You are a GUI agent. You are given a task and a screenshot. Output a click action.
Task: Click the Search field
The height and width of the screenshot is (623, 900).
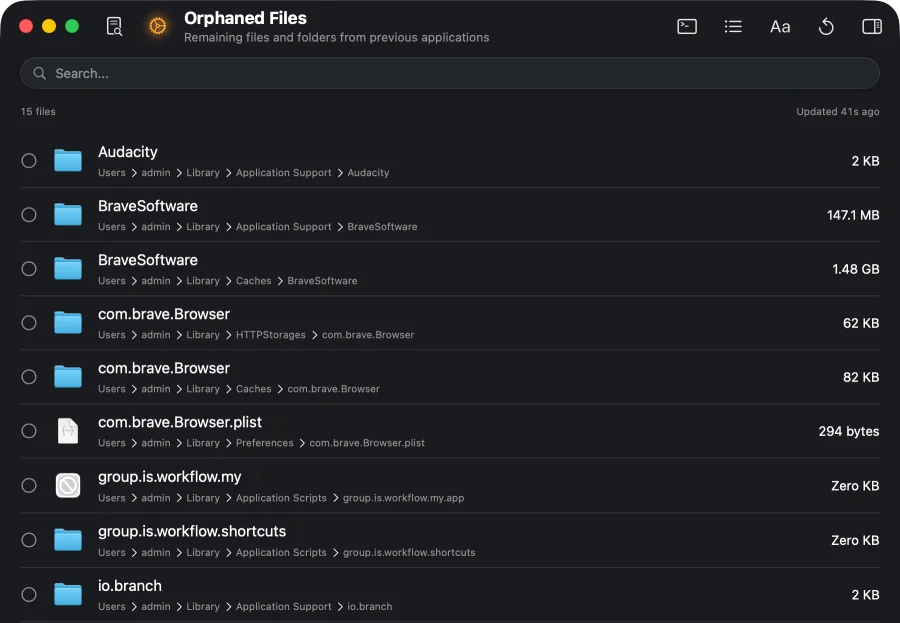pyautogui.click(x=449, y=73)
